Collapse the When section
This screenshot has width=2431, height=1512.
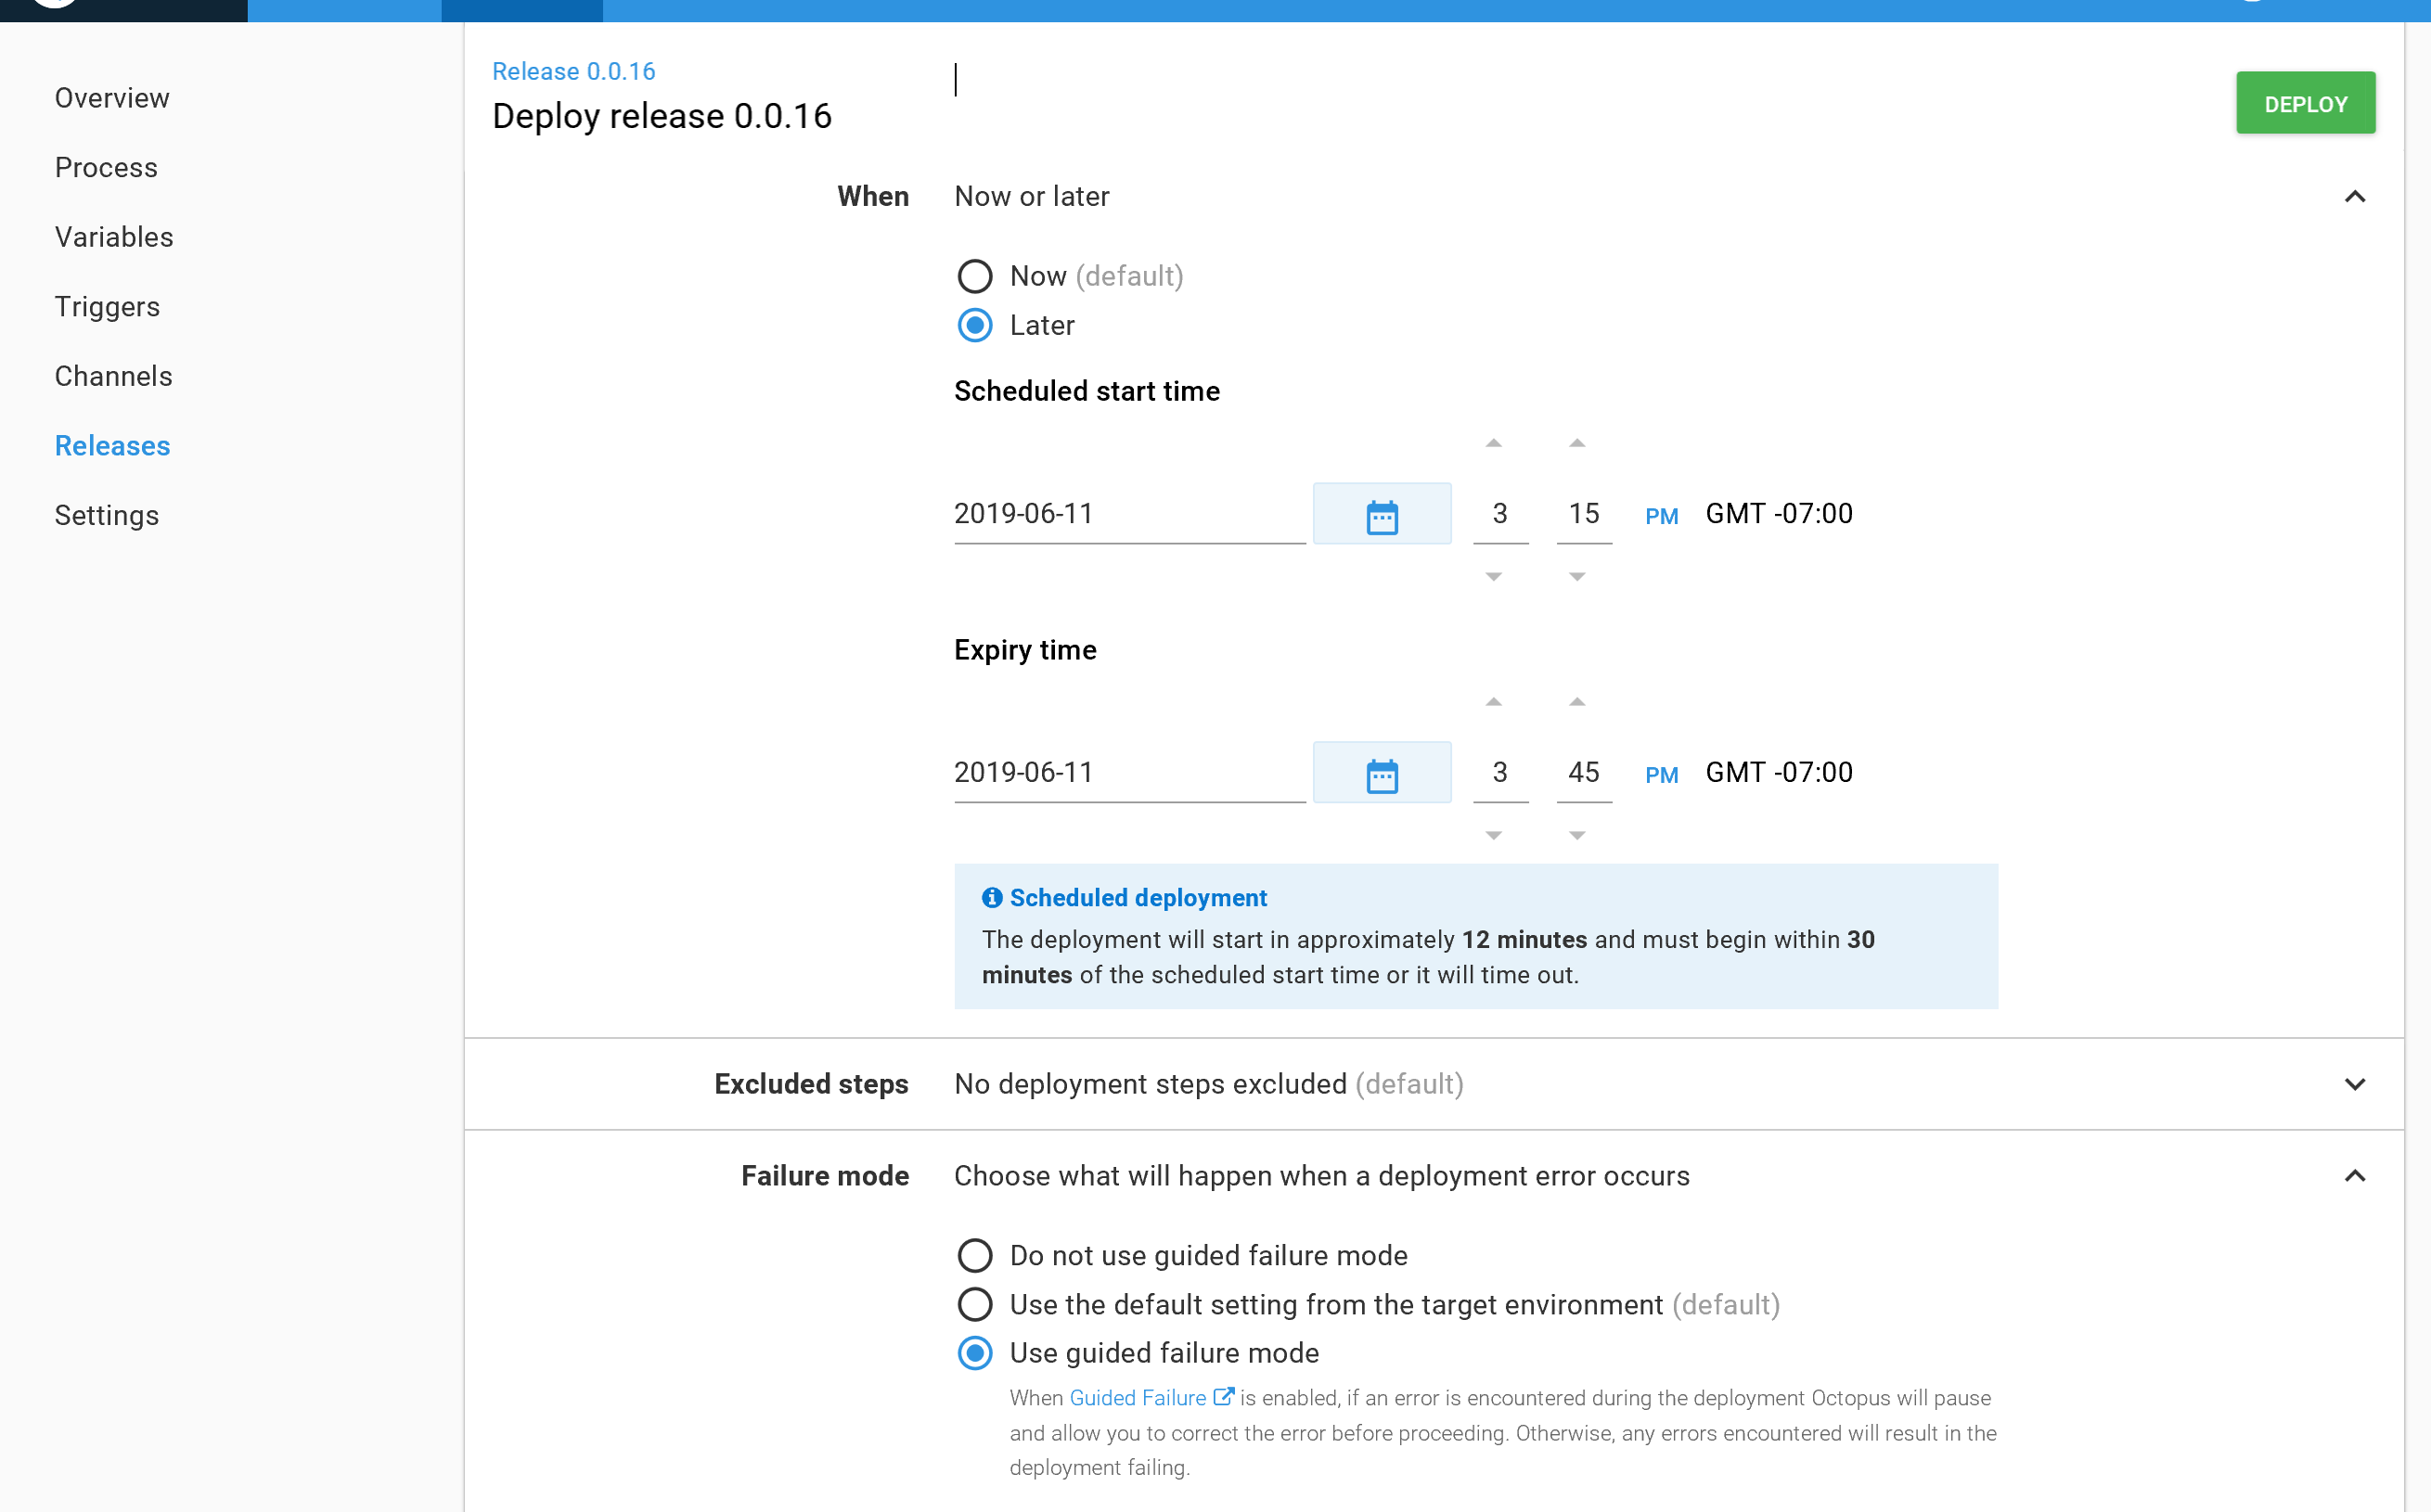[x=2356, y=196]
